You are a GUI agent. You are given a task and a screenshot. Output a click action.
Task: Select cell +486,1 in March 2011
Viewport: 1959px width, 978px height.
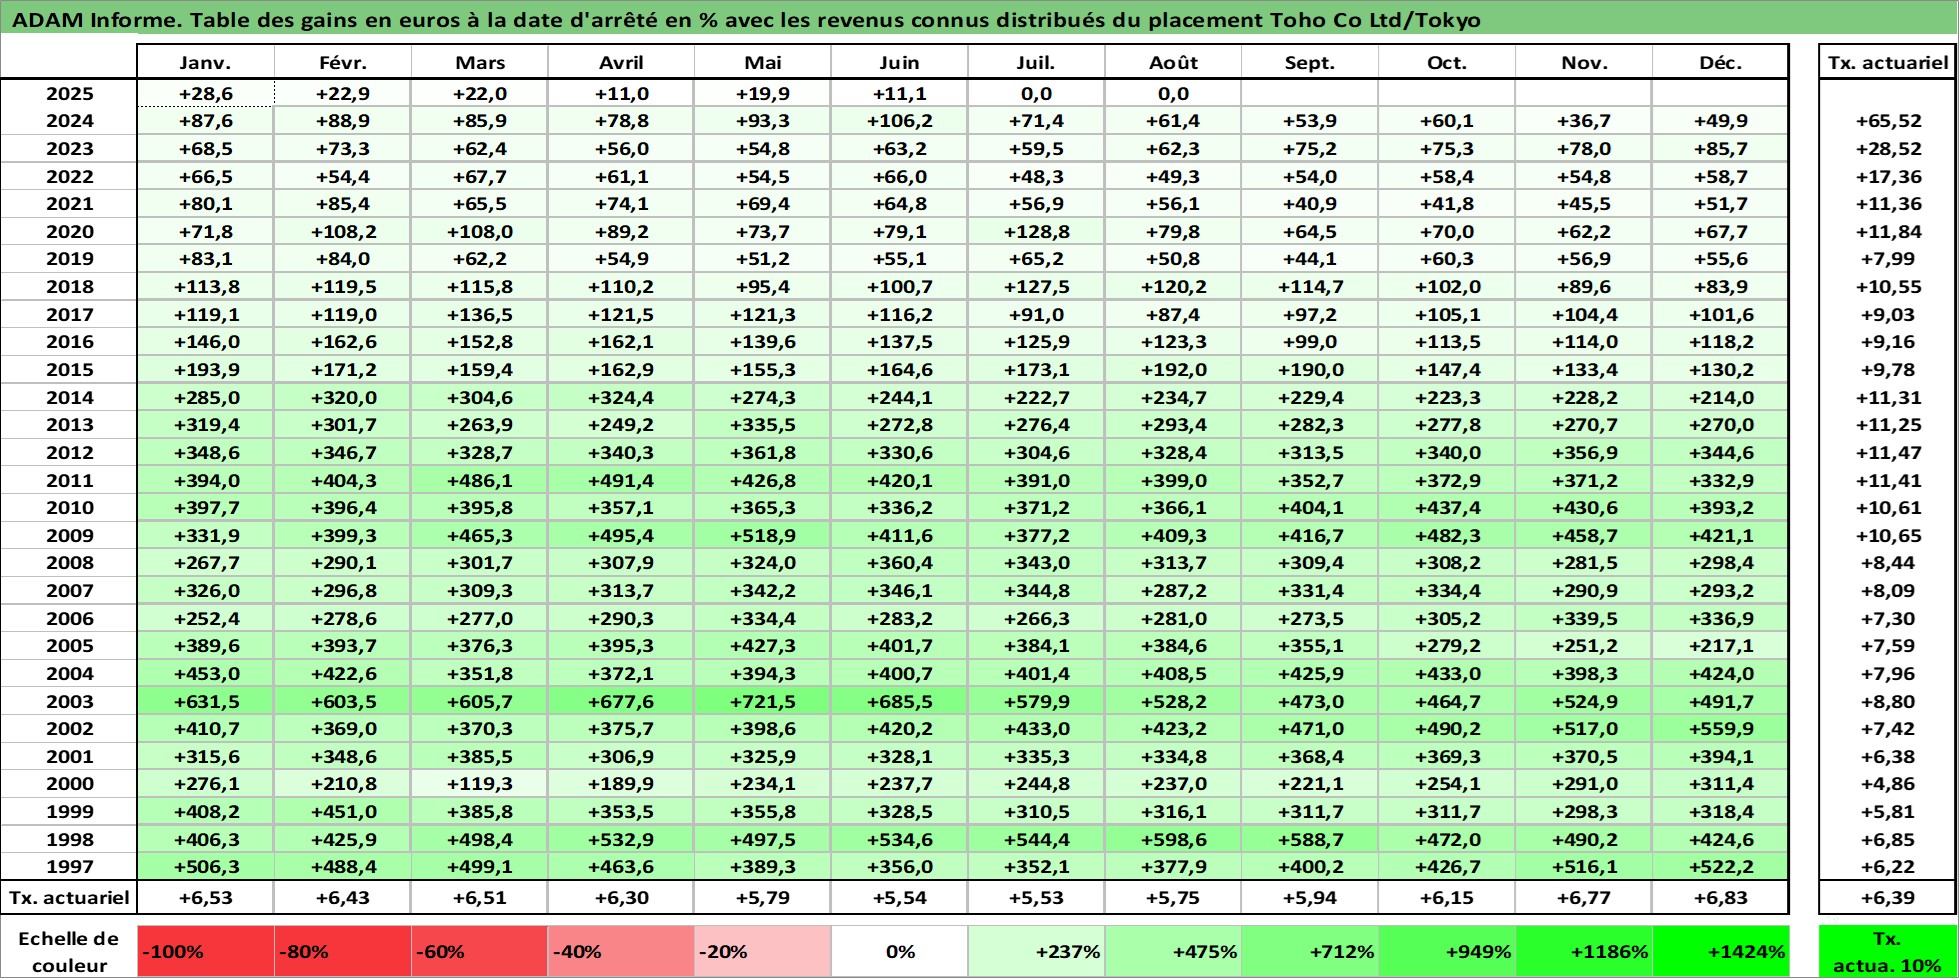pos(480,480)
